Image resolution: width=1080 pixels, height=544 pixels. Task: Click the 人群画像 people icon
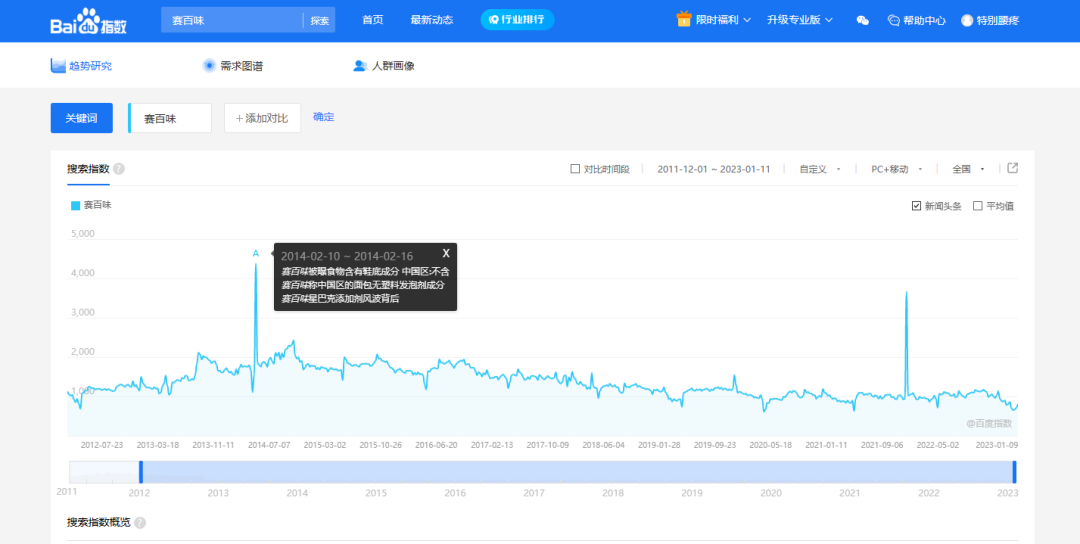359,66
